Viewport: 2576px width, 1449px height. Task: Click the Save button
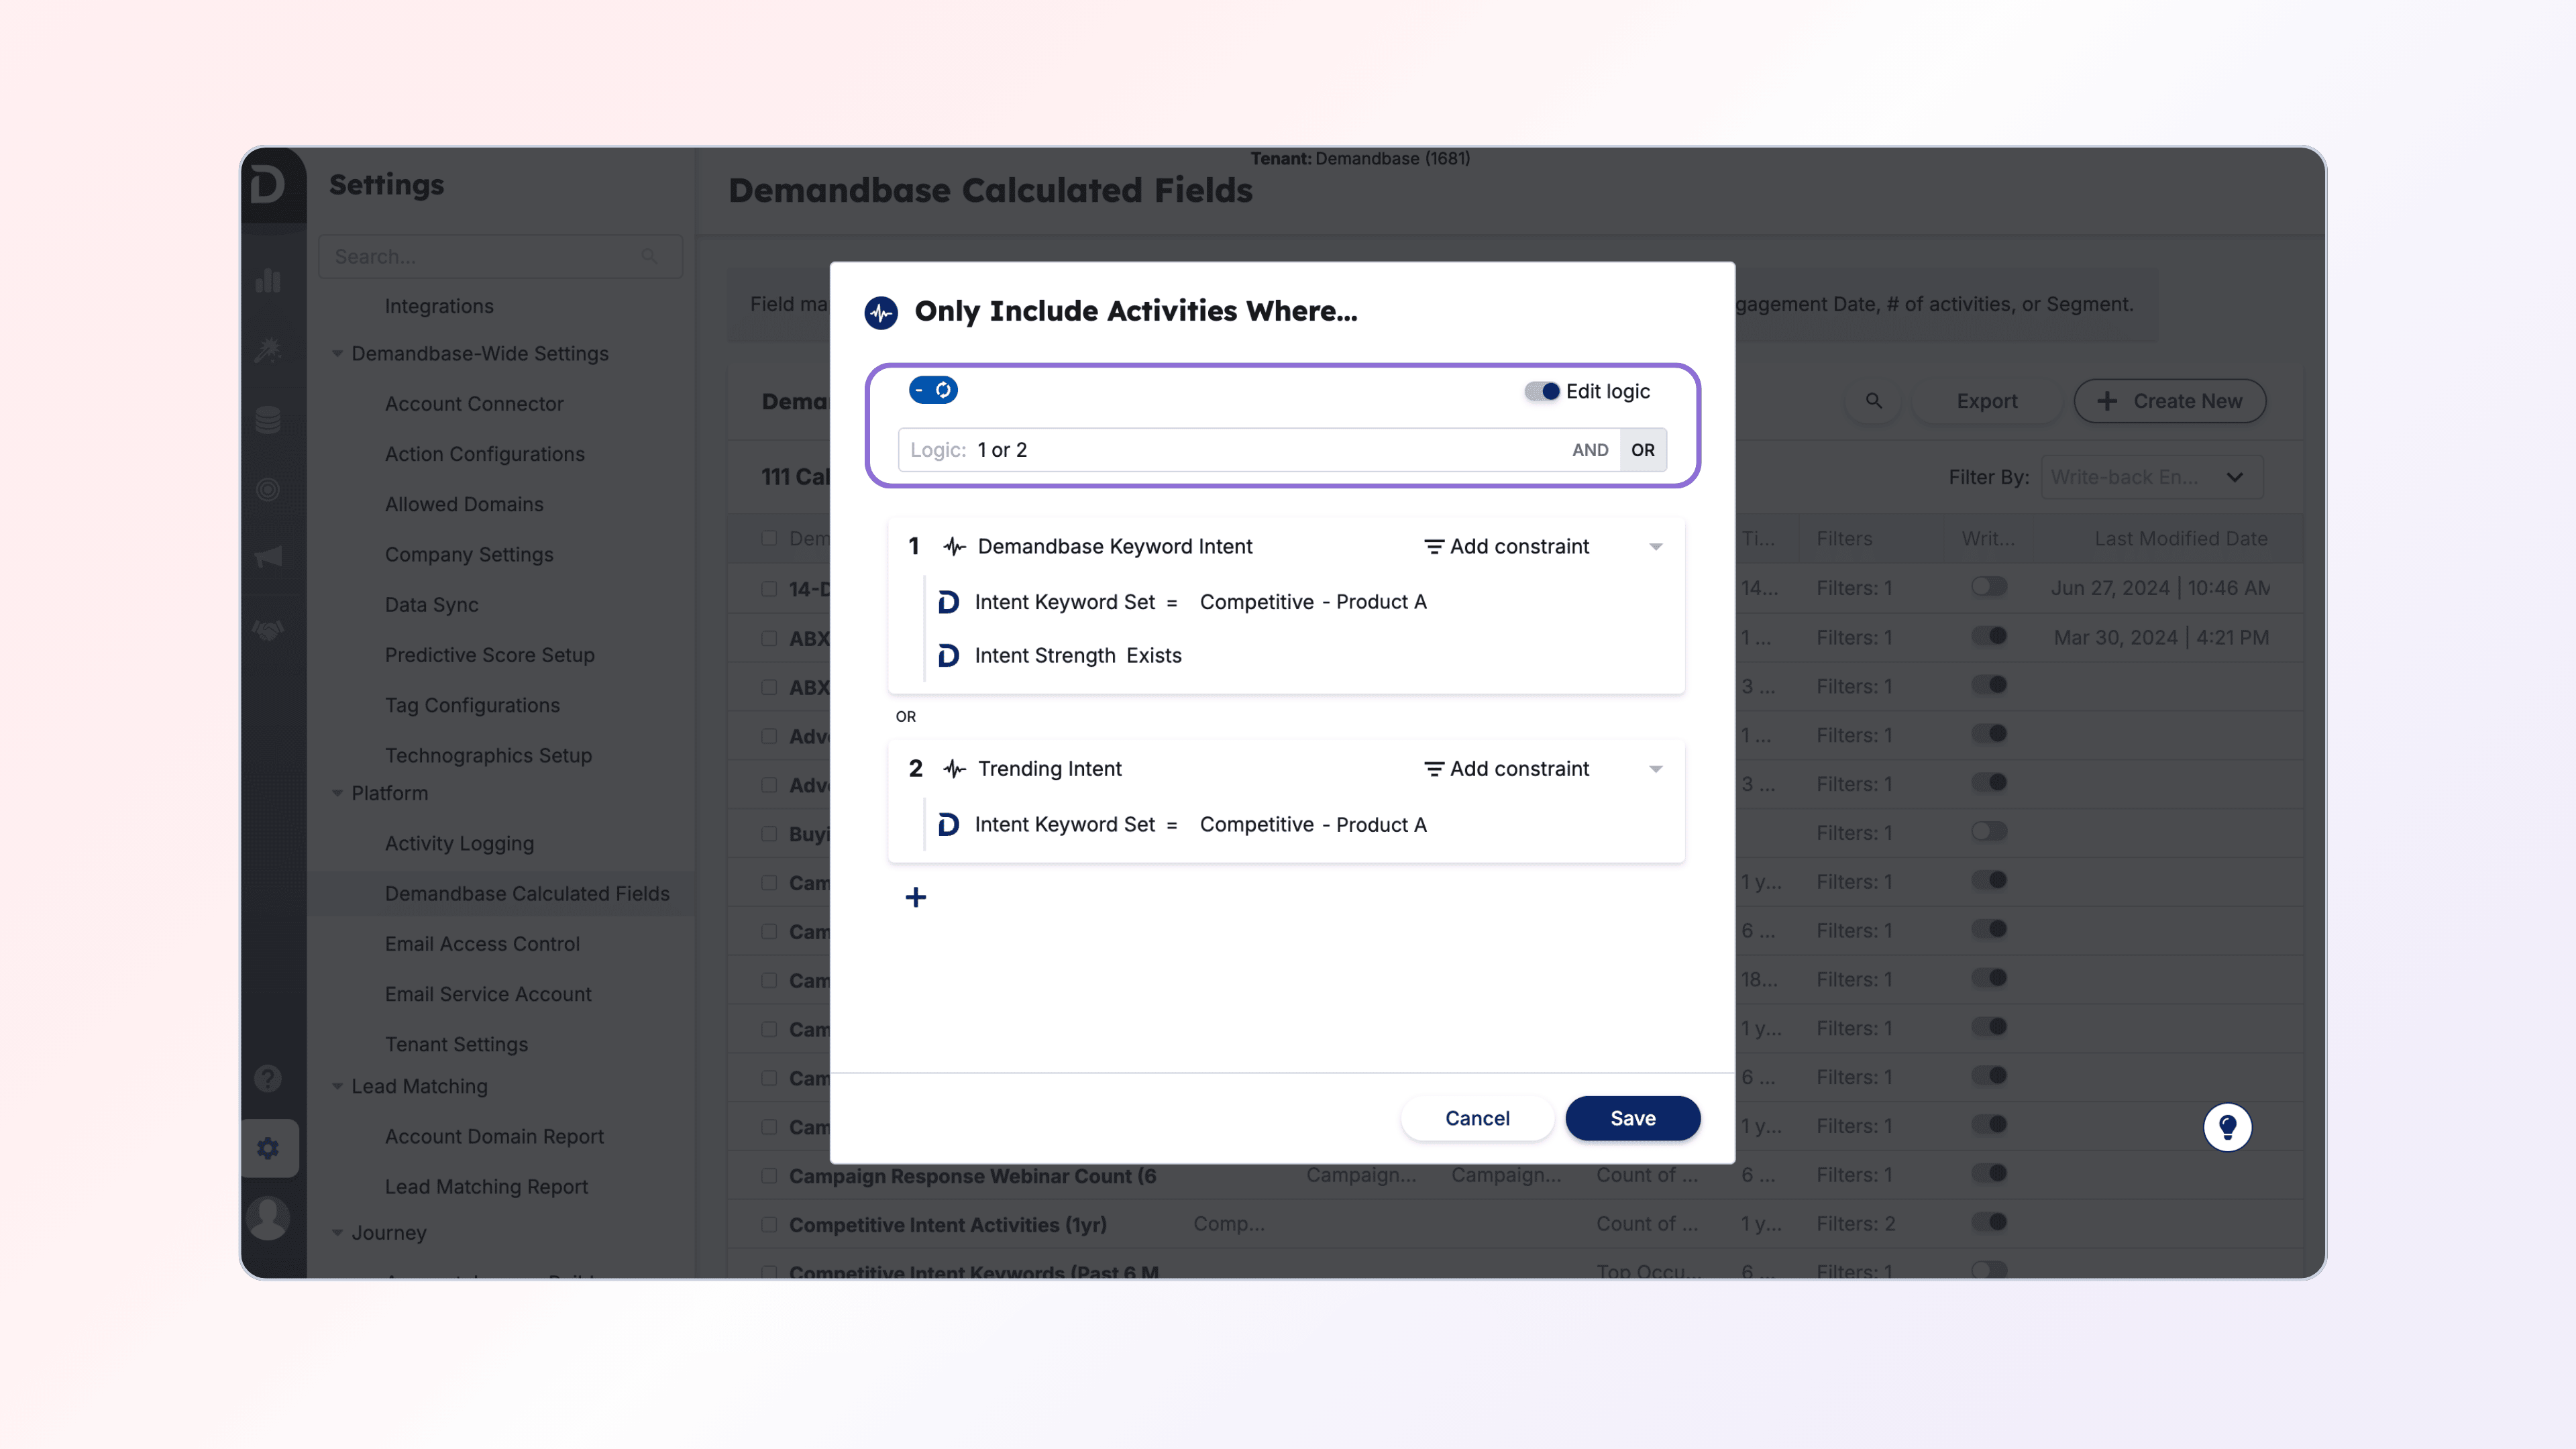[1632, 1118]
